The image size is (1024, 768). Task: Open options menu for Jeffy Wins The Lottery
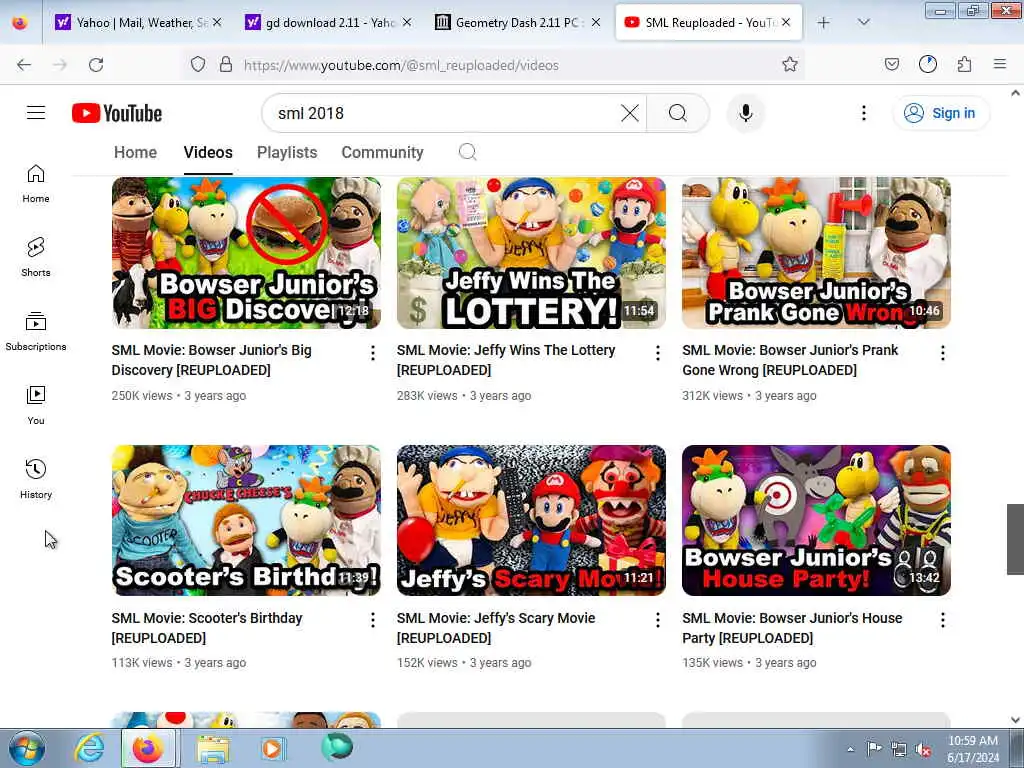(658, 353)
